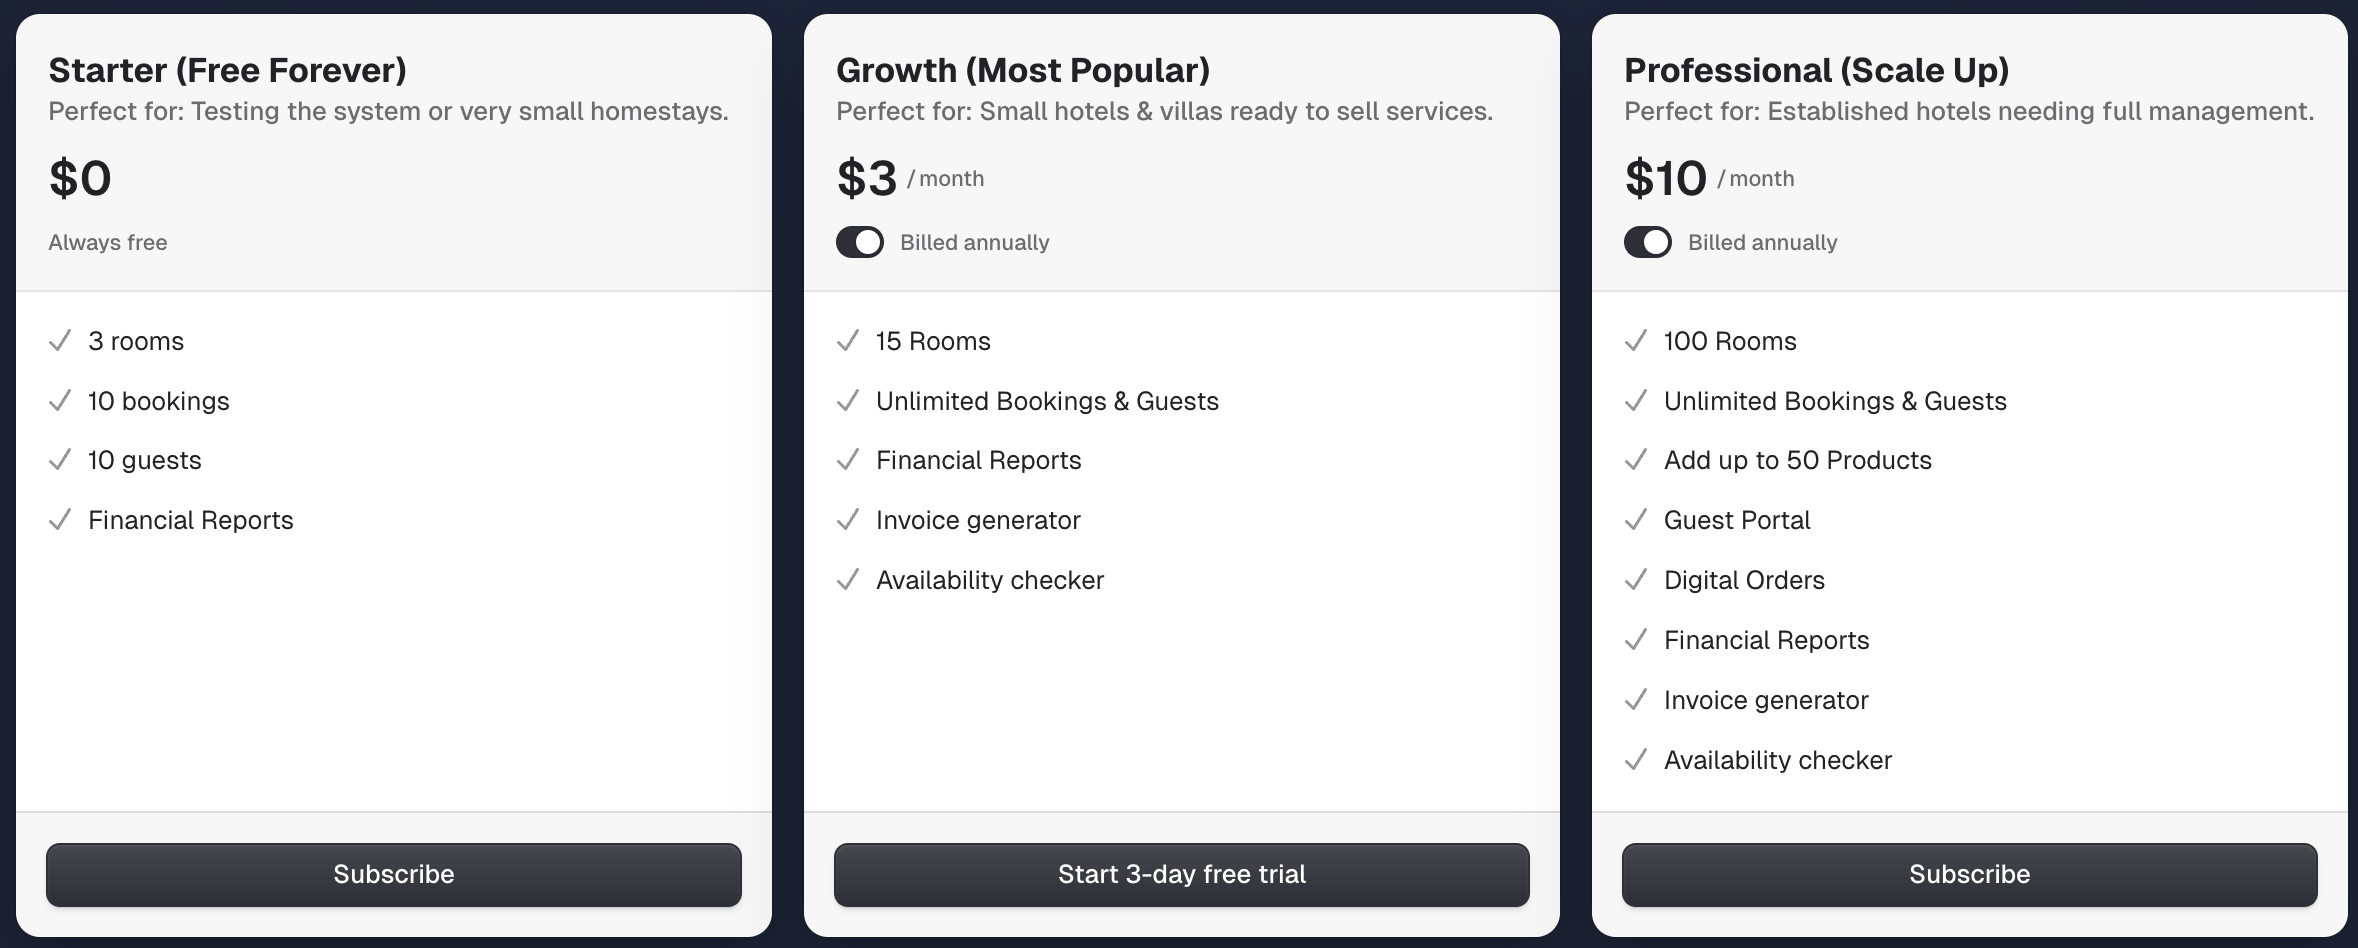Click checkmark next to 10 bookings
The width and height of the screenshot is (2358, 948).
coord(60,401)
